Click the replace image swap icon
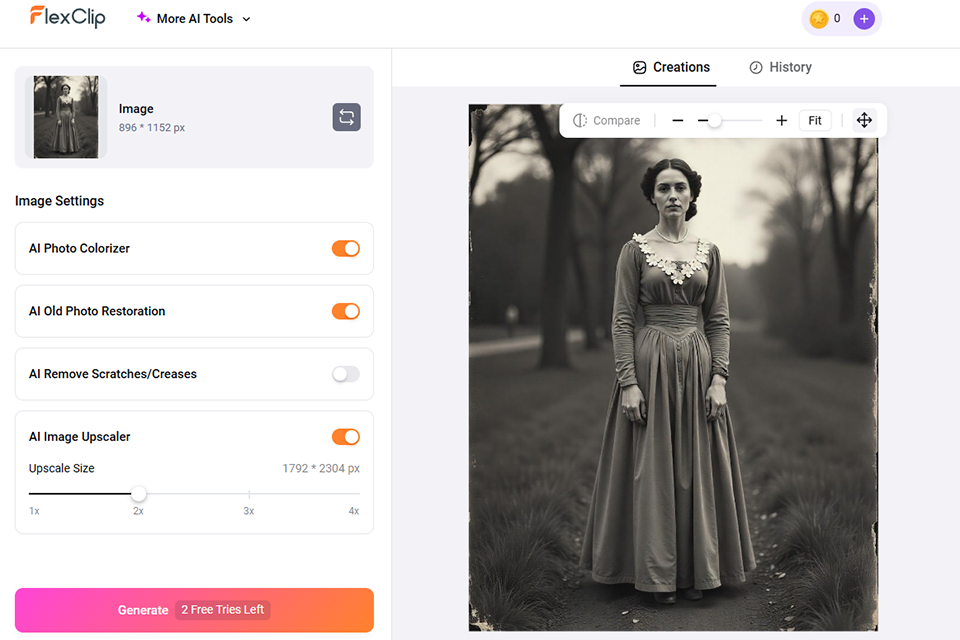 (347, 117)
